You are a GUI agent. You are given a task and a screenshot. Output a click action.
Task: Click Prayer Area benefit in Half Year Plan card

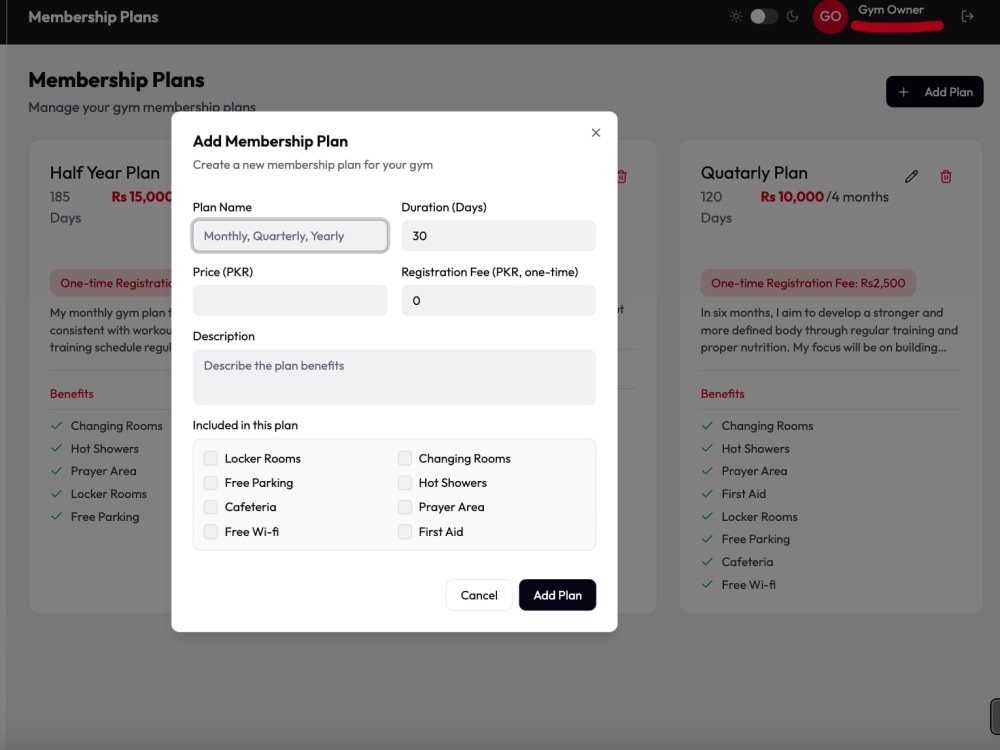pyautogui.click(x=103, y=471)
